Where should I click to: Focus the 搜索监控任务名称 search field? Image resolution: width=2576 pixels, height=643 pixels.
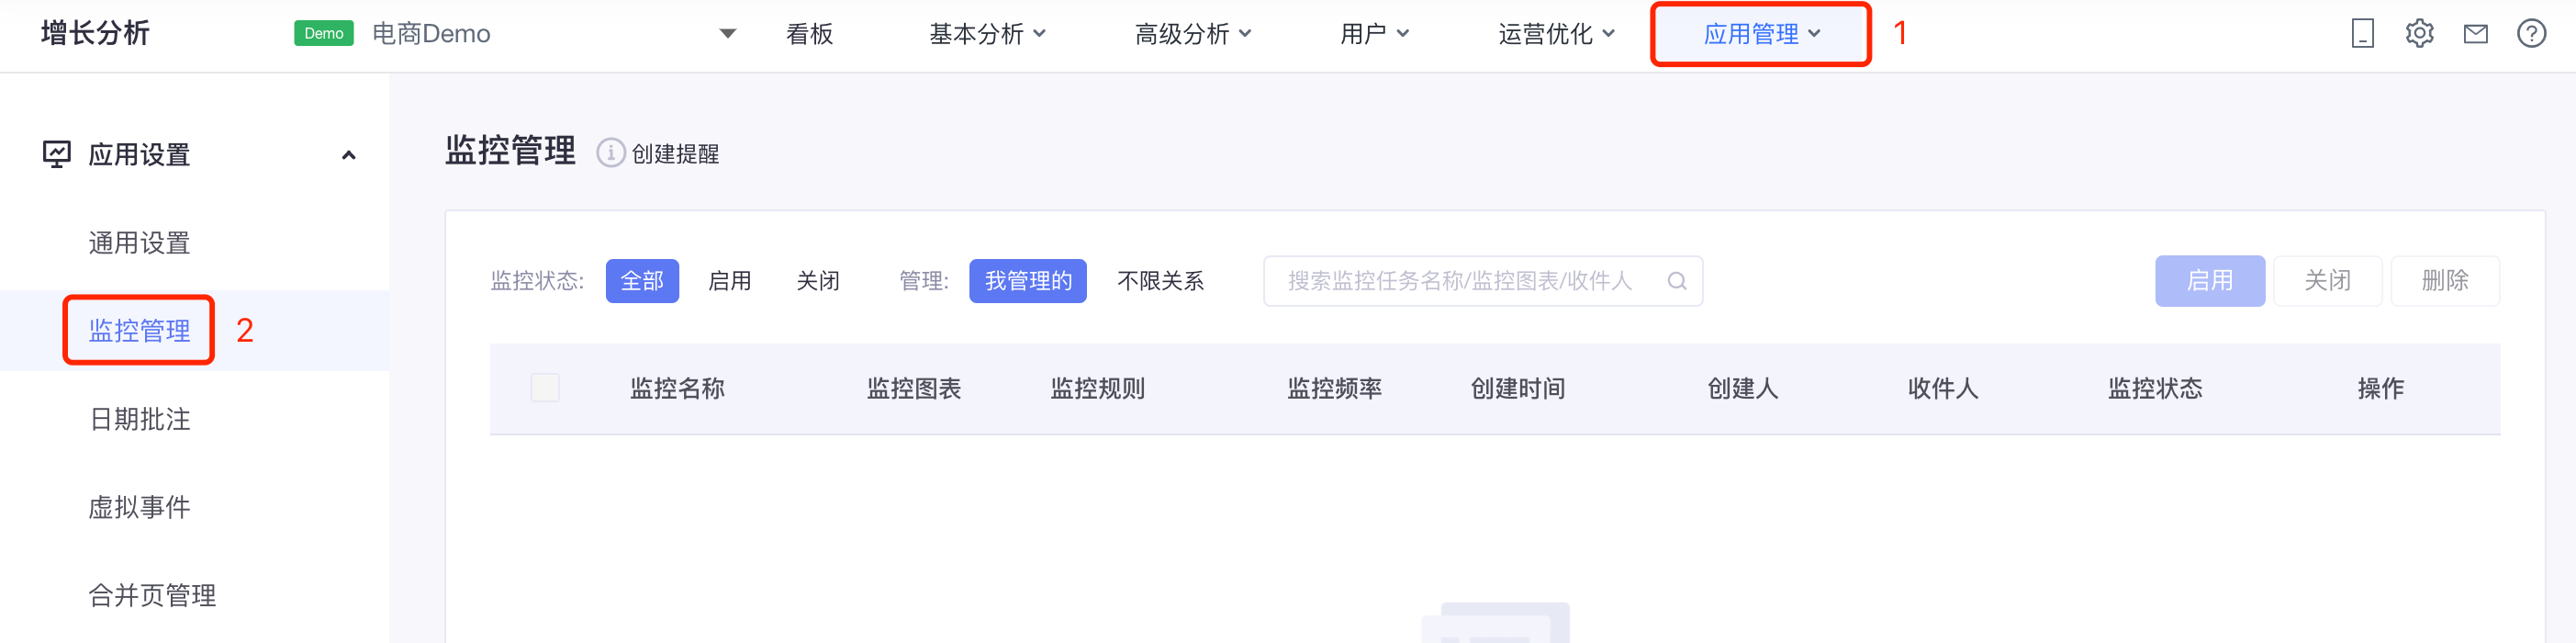(x=1482, y=281)
